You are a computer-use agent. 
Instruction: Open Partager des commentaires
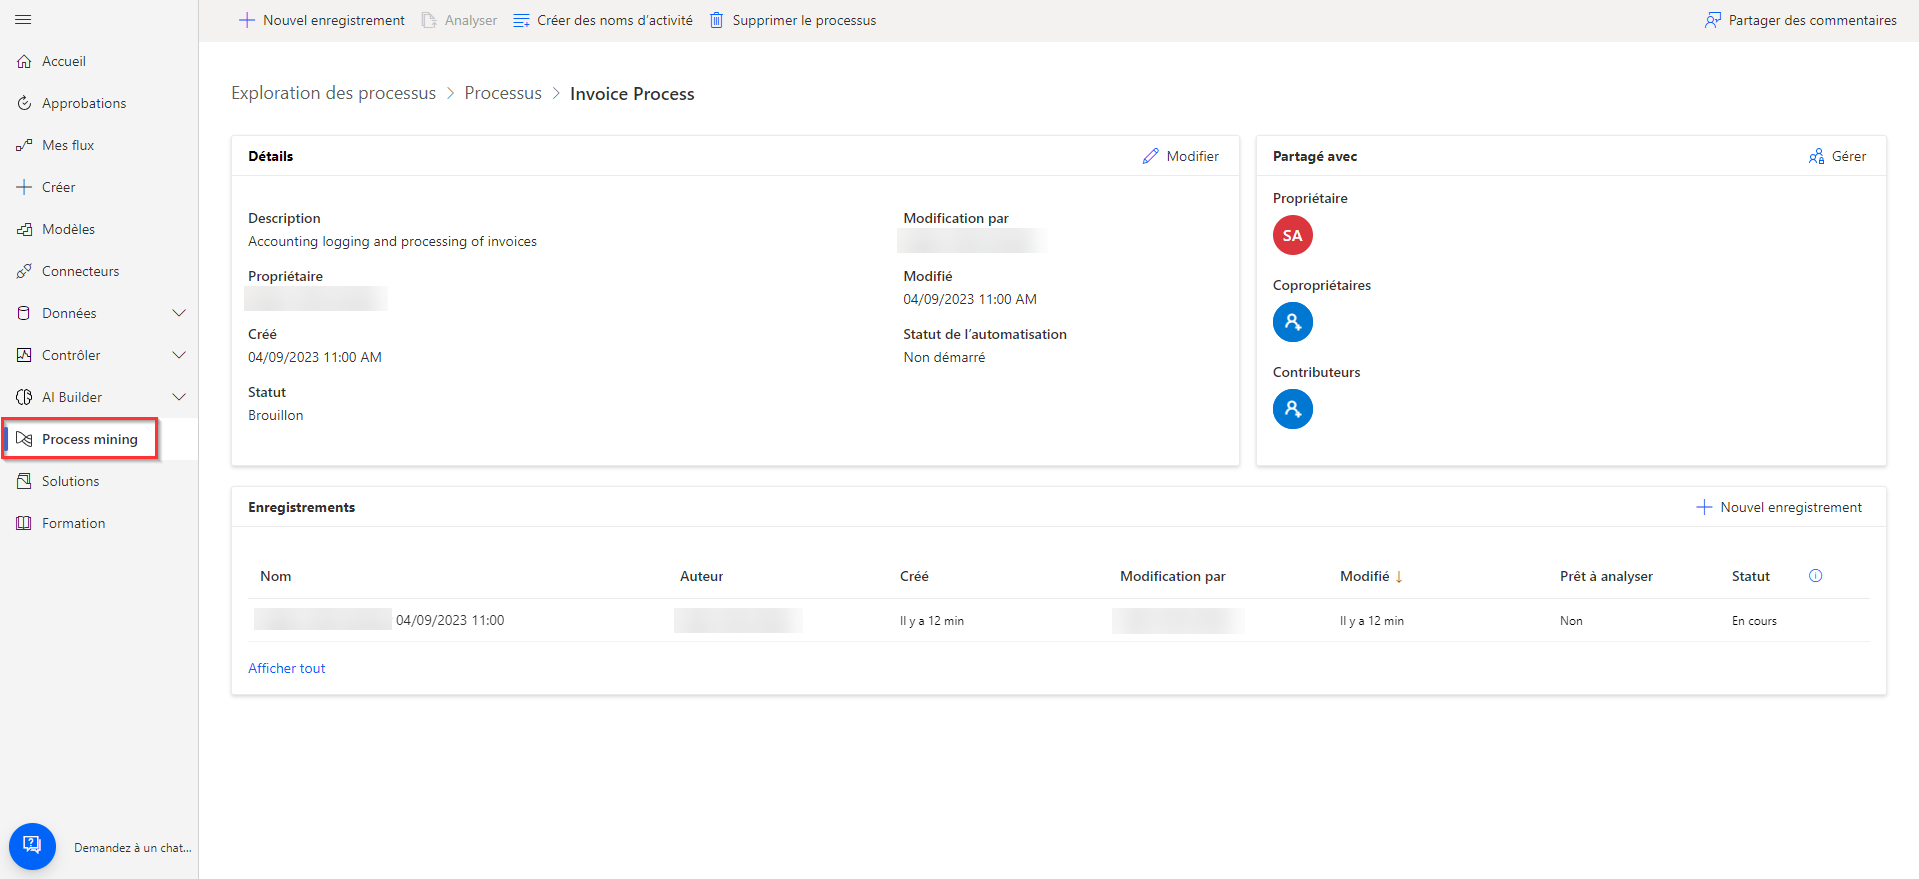pos(1800,20)
